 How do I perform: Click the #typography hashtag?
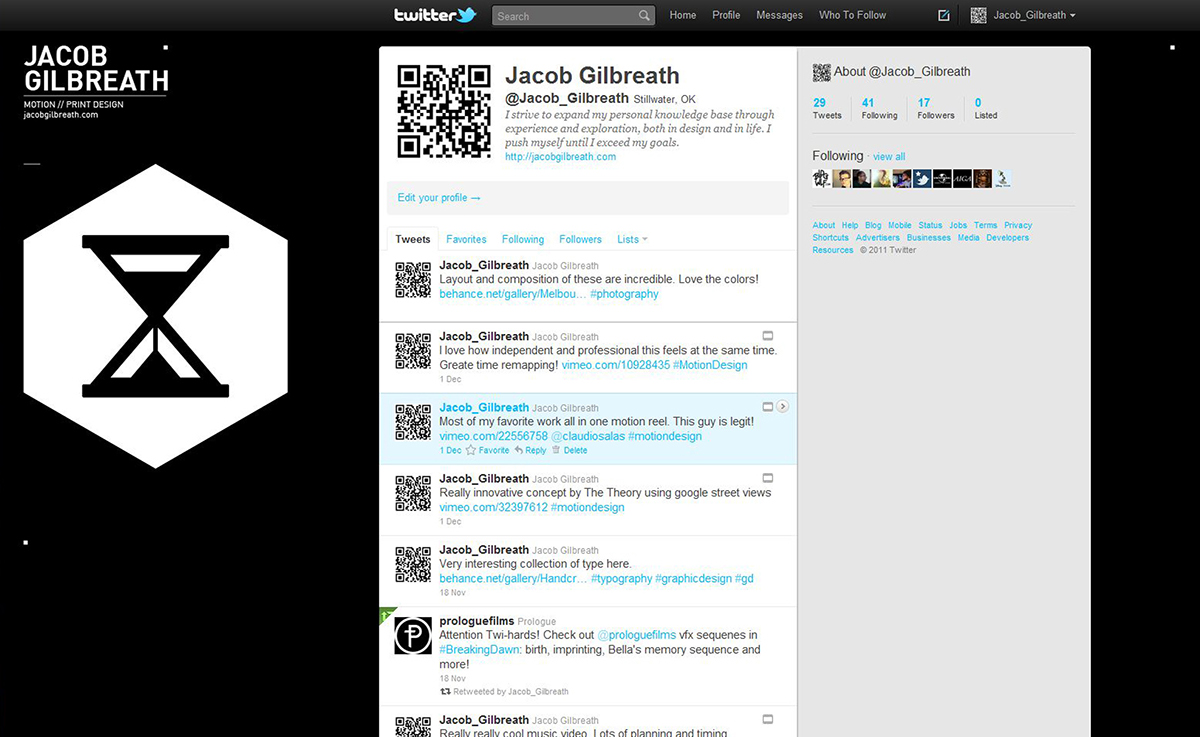tap(621, 578)
